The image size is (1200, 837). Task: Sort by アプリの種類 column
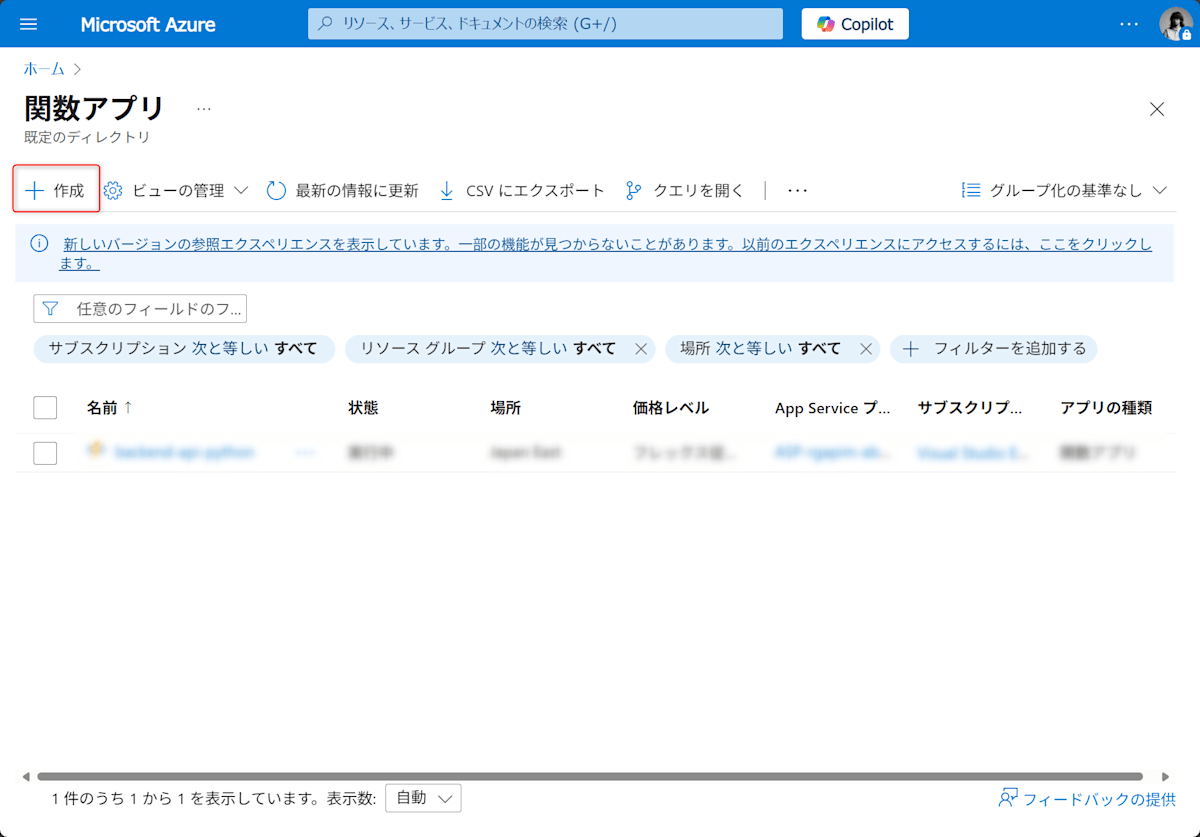[1106, 407]
